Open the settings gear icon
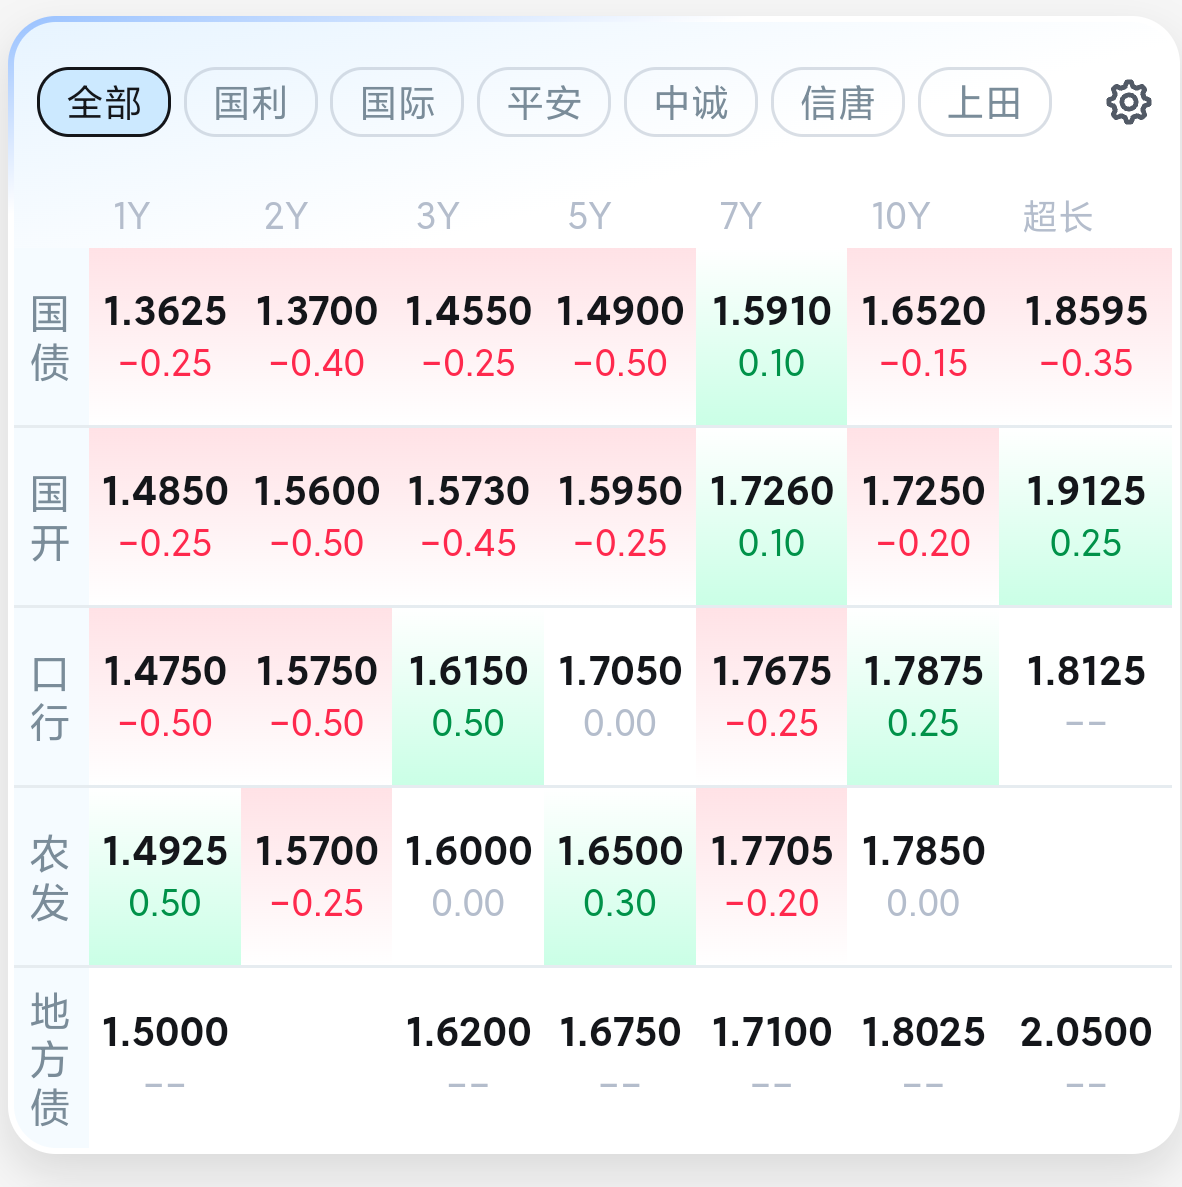The width and height of the screenshot is (1182, 1187). coord(1128,102)
